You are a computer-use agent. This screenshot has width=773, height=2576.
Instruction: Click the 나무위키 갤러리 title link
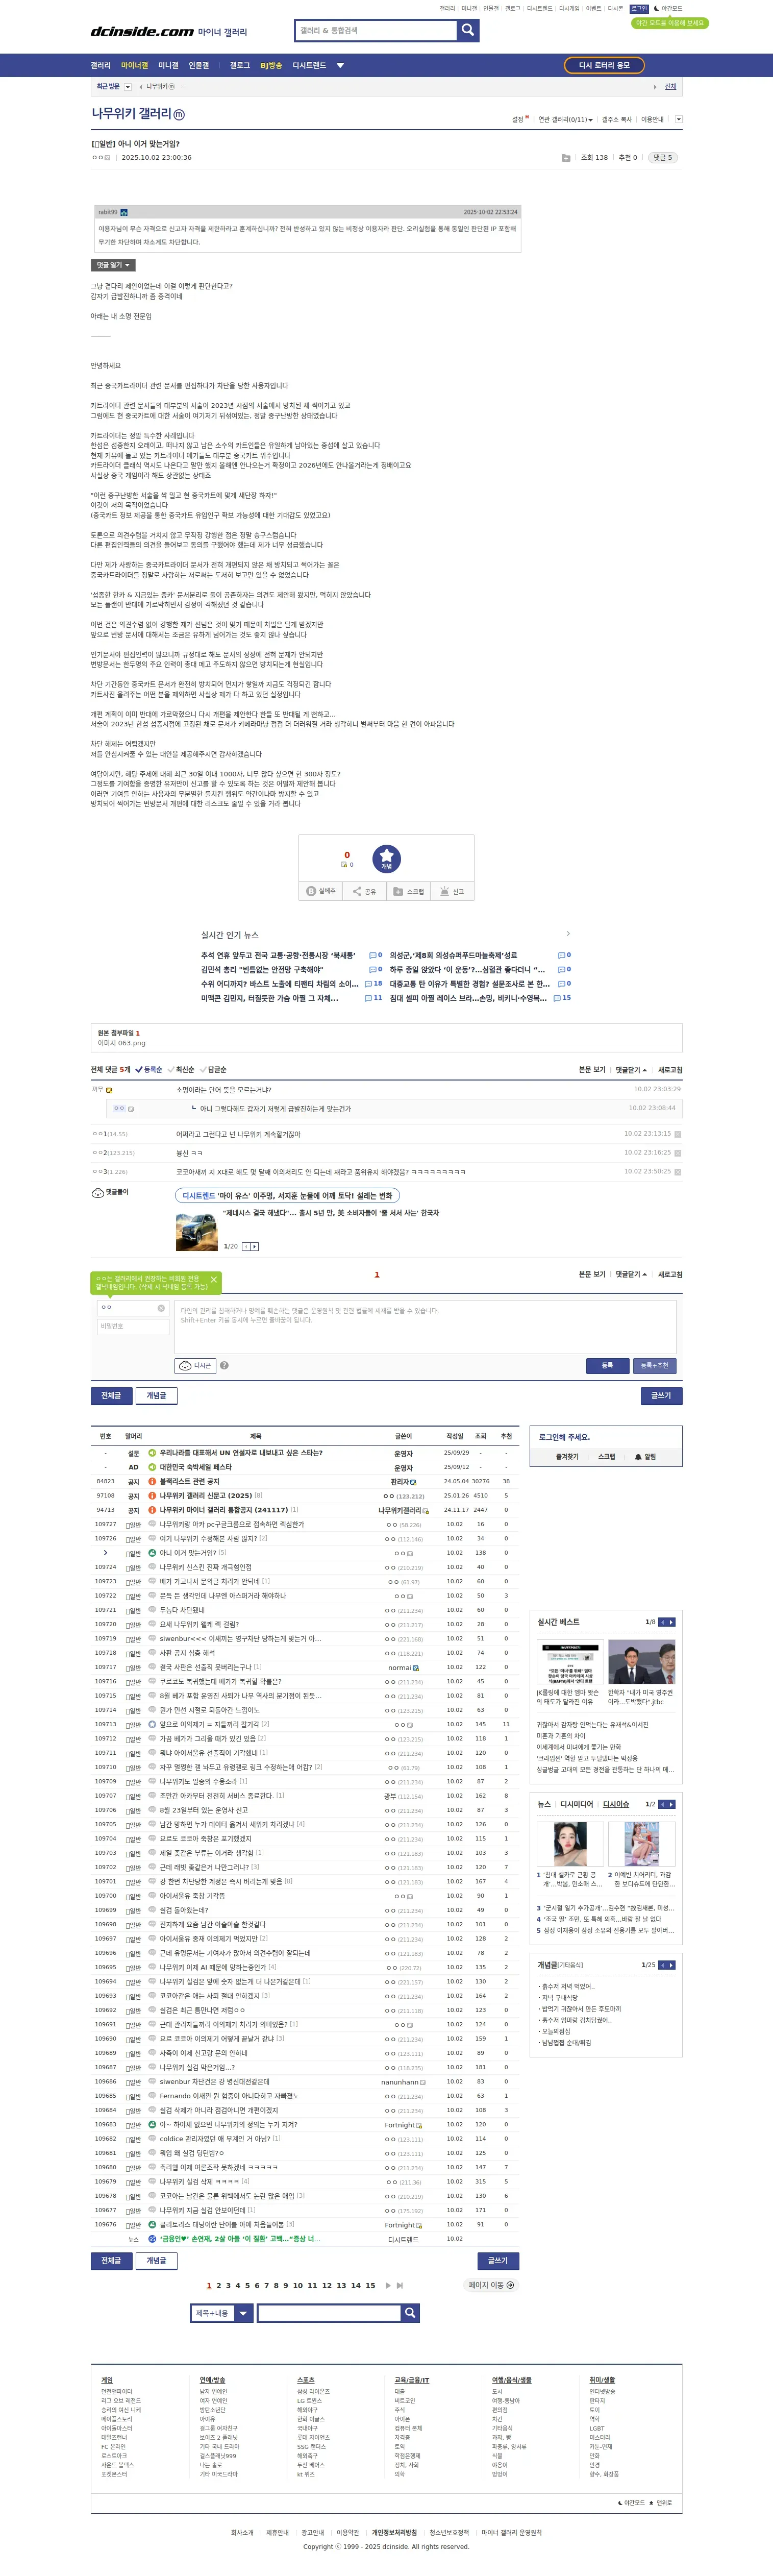tap(132, 114)
